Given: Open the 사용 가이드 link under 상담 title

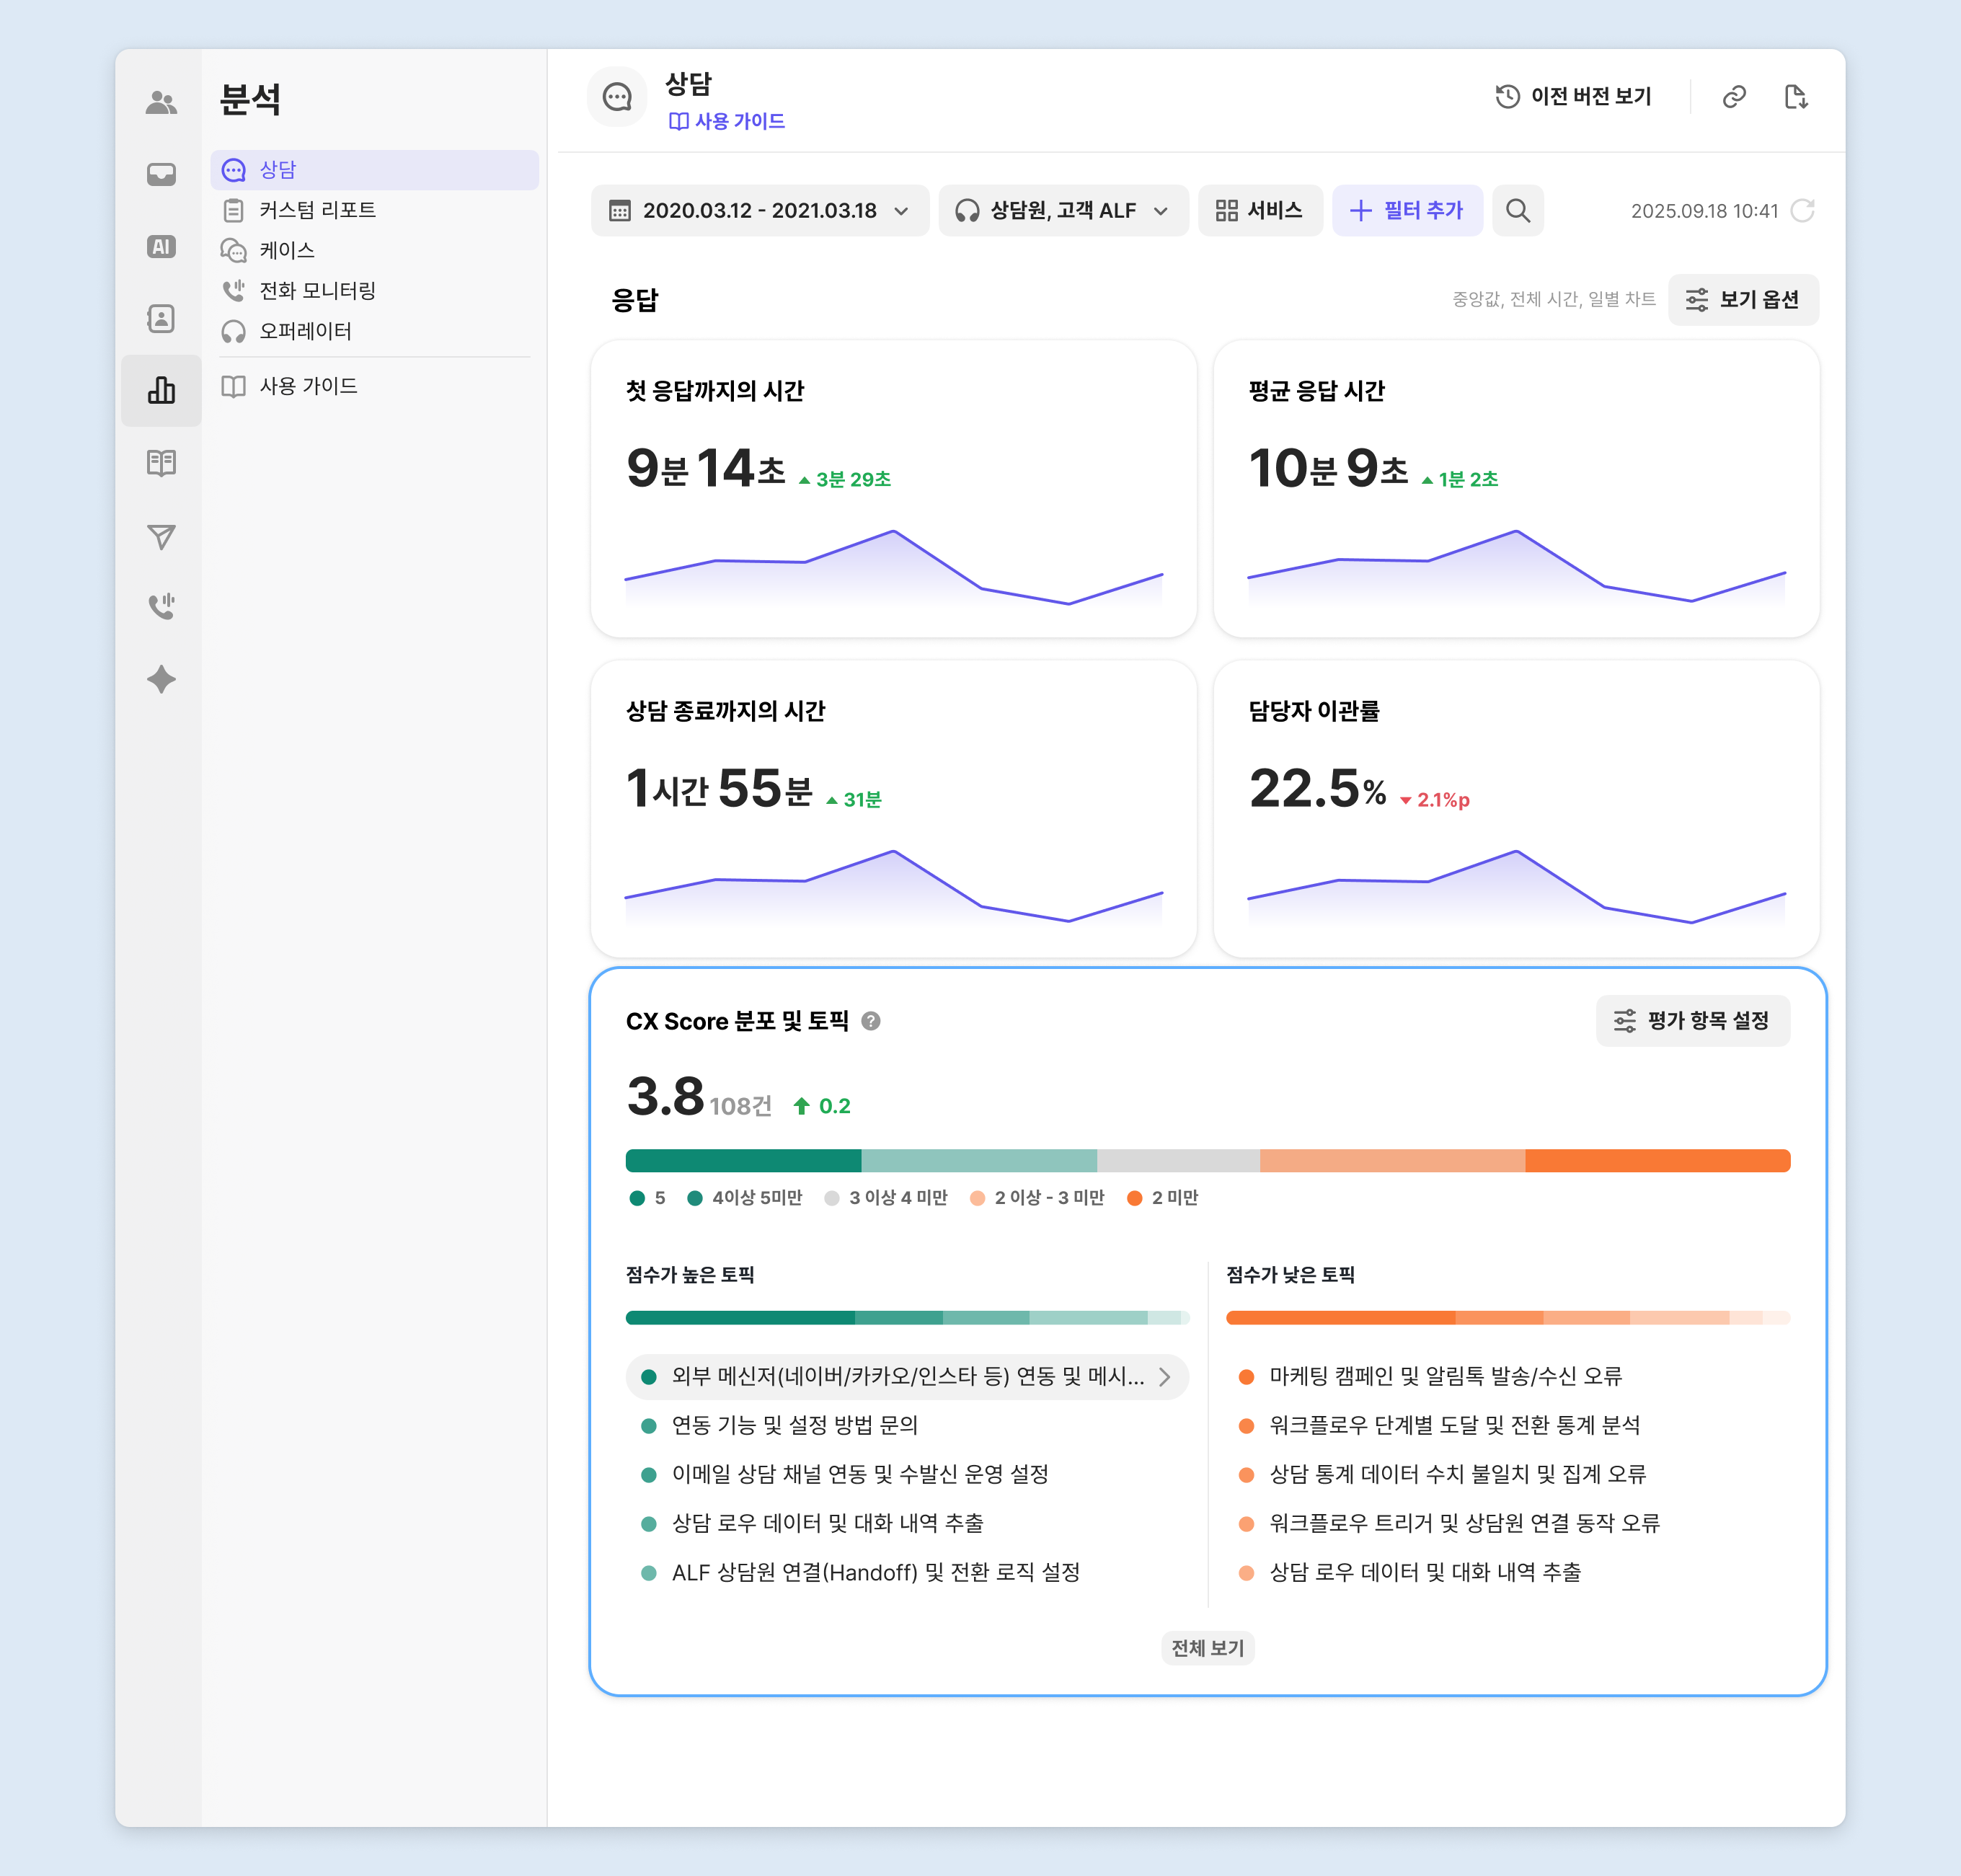Looking at the screenshot, I should click(x=727, y=122).
